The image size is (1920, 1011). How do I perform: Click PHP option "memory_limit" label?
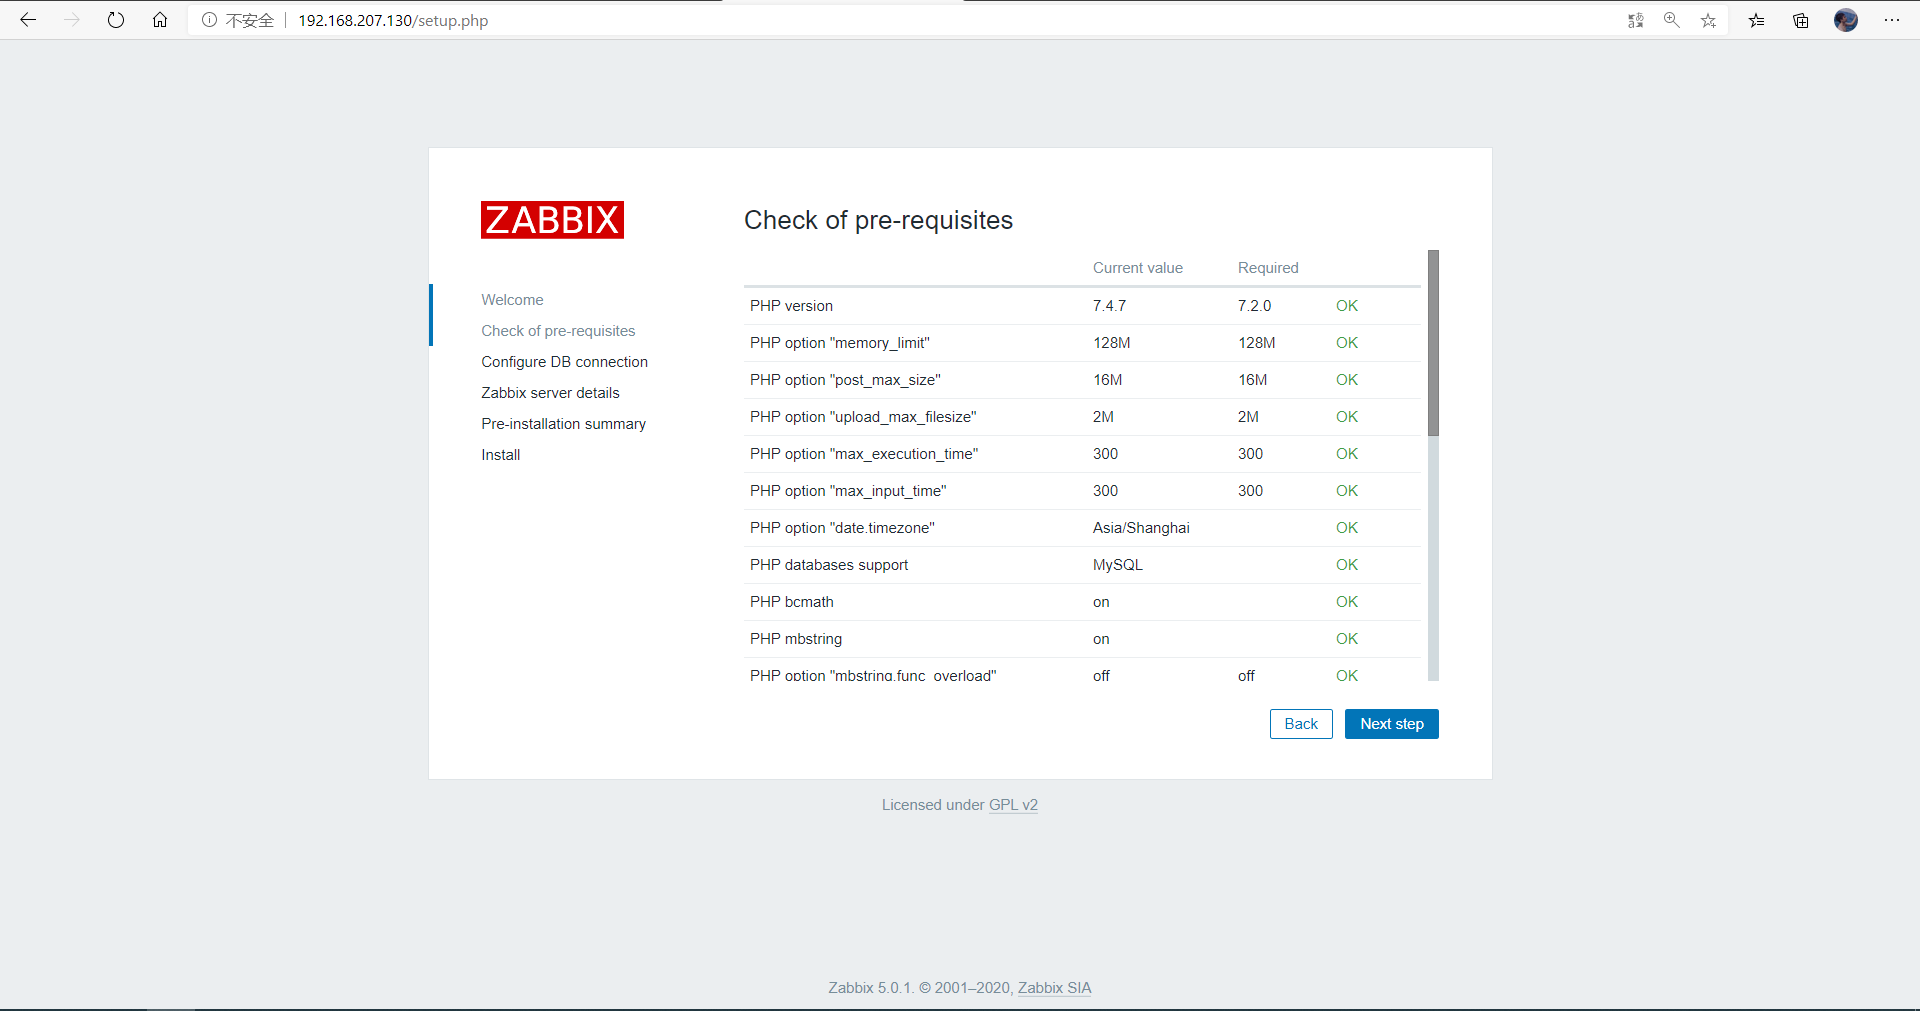[x=839, y=343]
